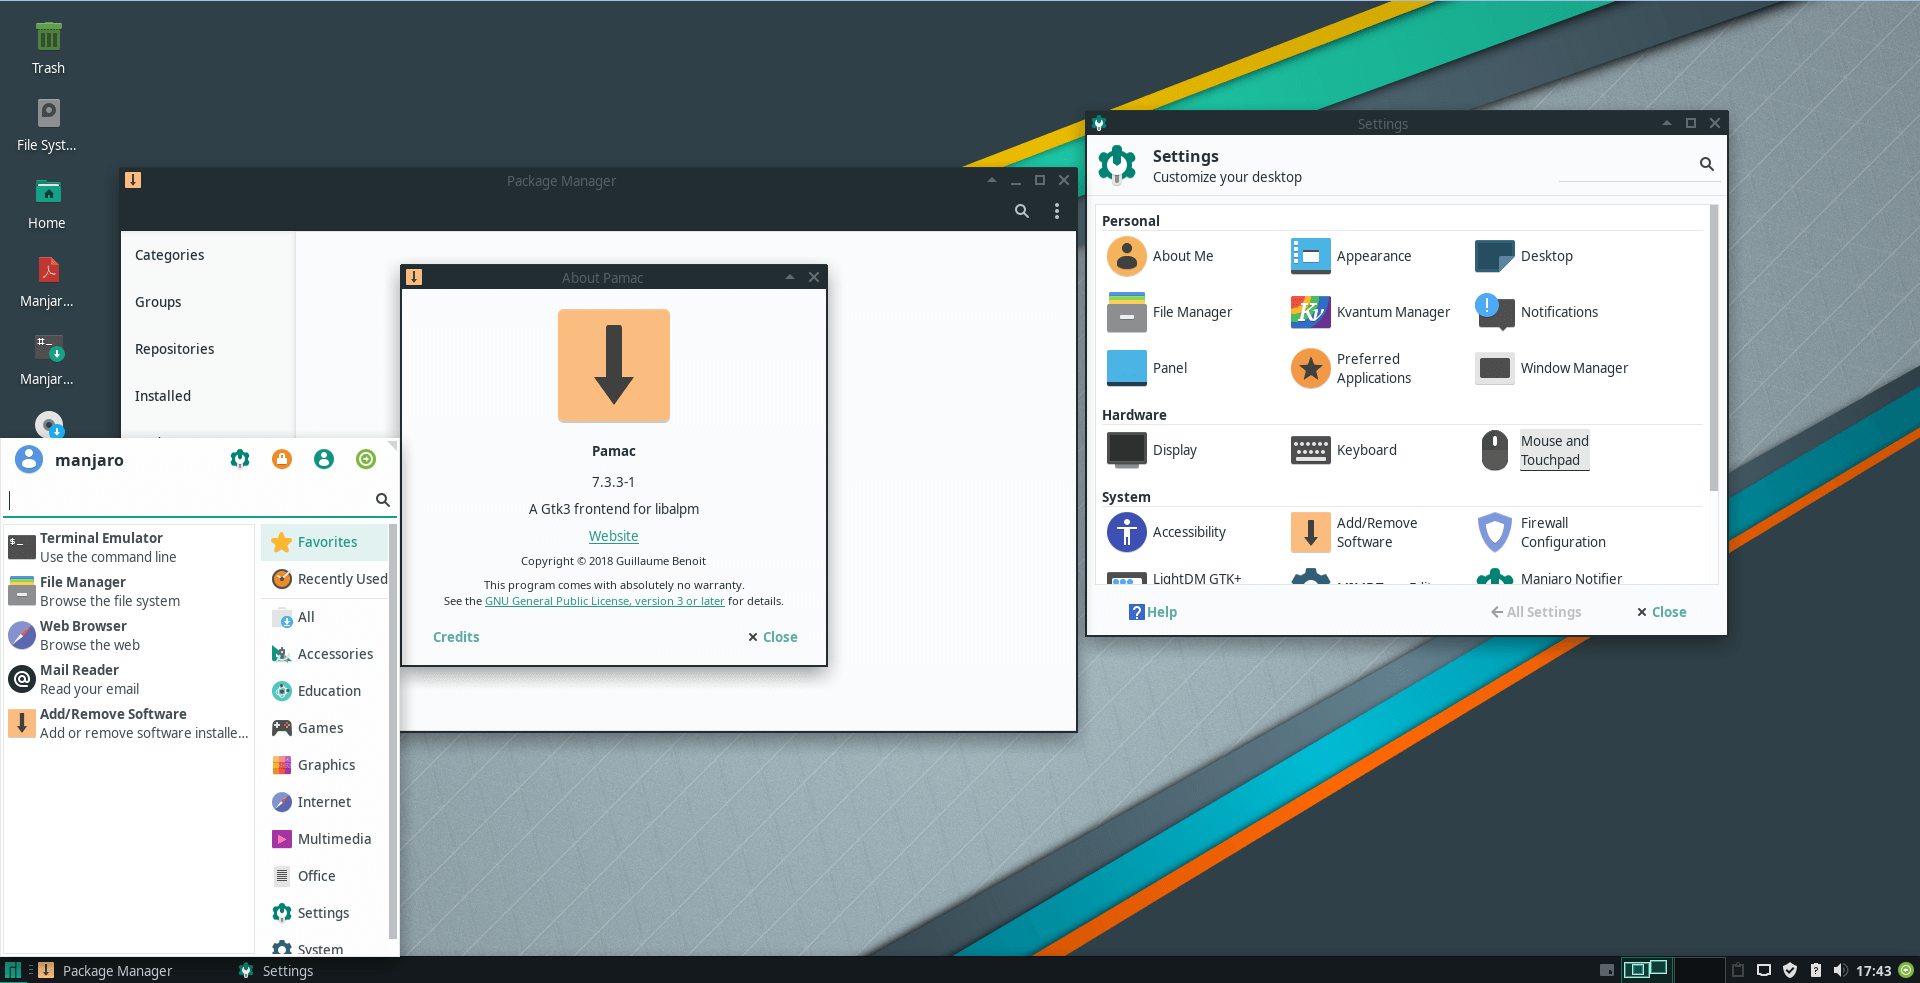Close the About Pamac dialog via Close button
This screenshot has width=1920, height=983.
click(773, 638)
